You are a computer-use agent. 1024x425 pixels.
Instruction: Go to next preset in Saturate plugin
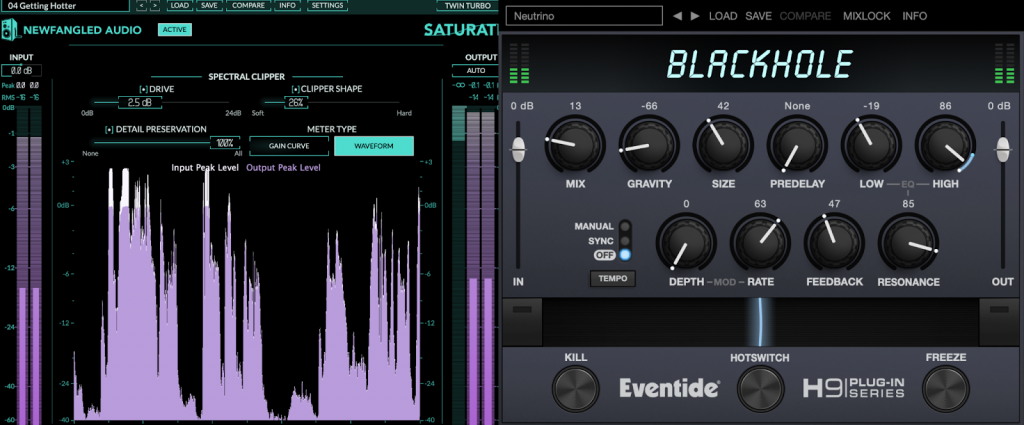(x=155, y=6)
